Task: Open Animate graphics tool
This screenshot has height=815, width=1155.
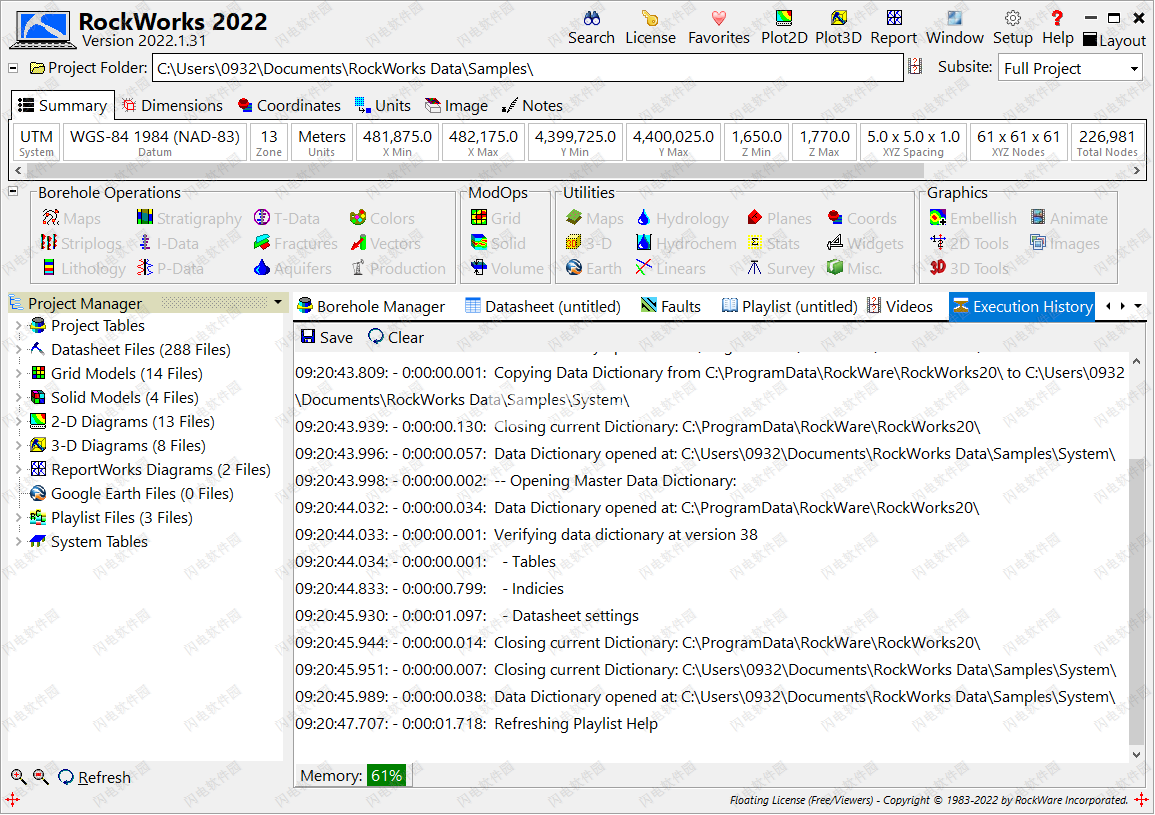Action: (x=1070, y=218)
